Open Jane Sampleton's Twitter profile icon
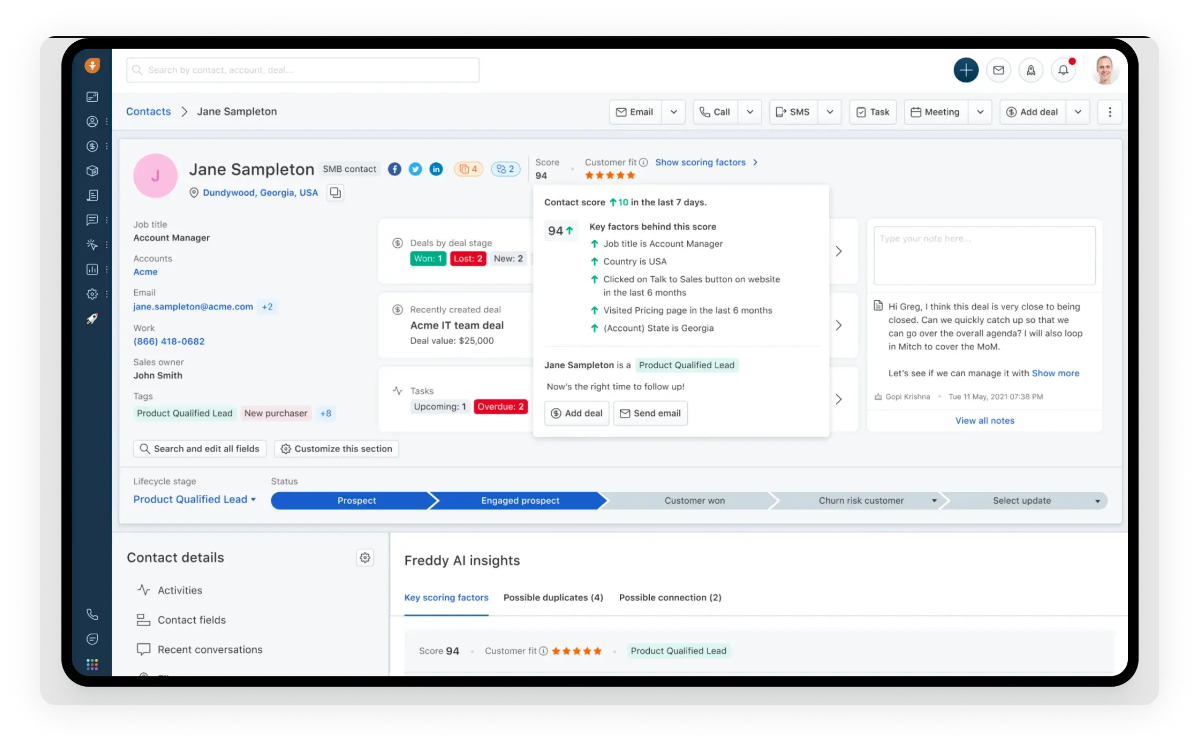The image size is (1199, 749). pyautogui.click(x=415, y=169)
